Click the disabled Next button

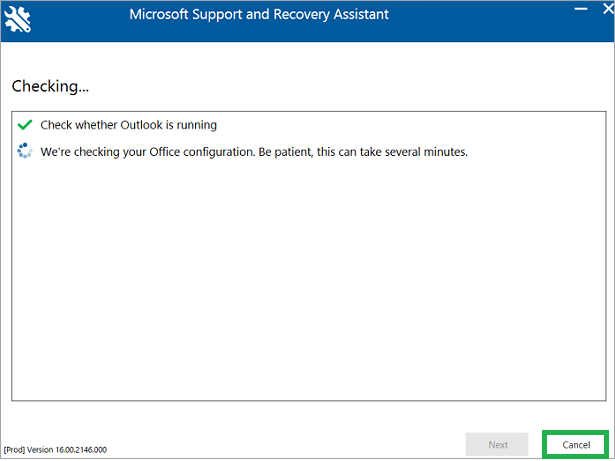[x=497, y=445]
